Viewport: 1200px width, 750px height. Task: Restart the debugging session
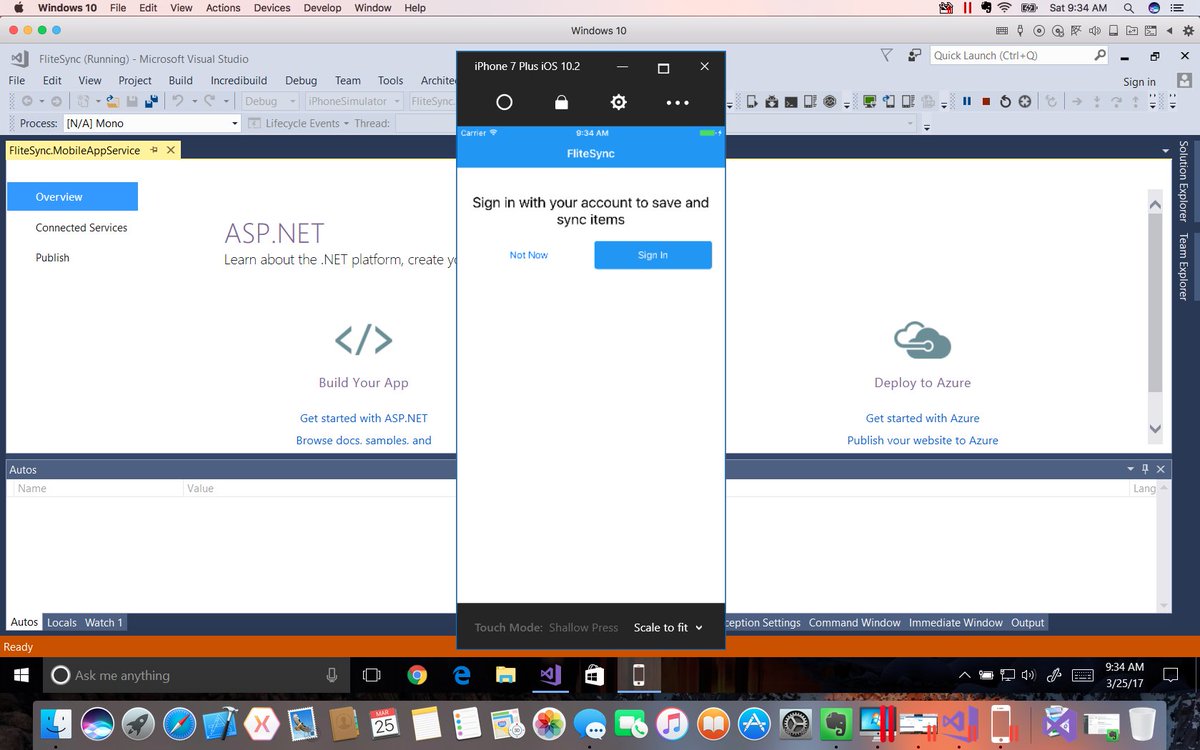tap(1006, 101)
